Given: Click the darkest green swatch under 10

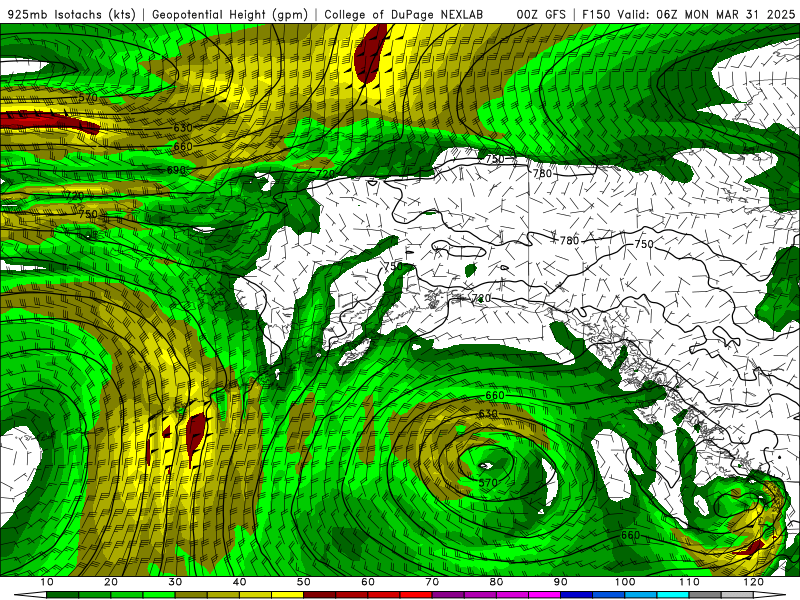Looking at the screenshot, I should (62, 595).
